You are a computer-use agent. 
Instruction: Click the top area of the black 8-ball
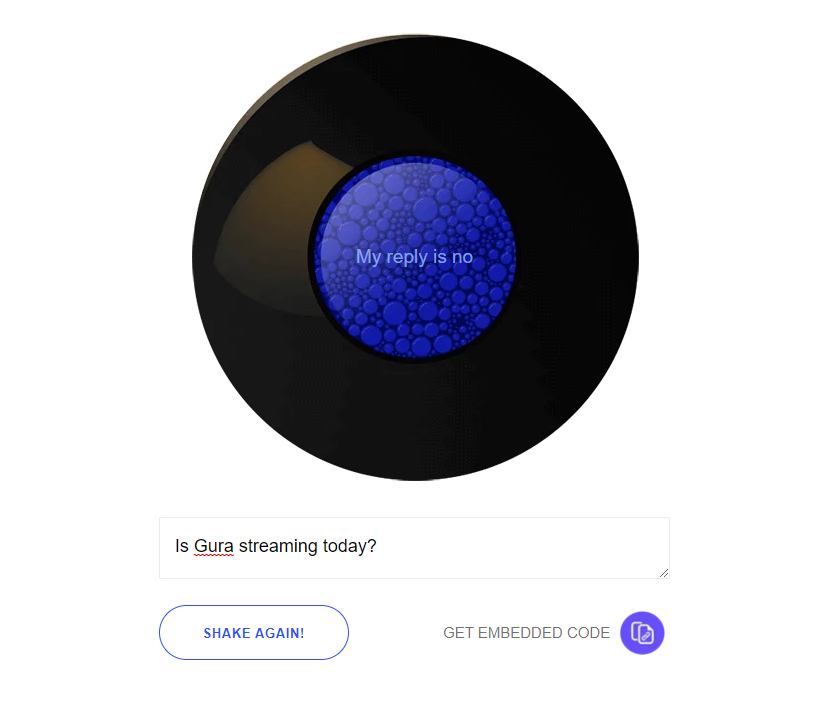pyautogui.click(x=415, y=91)
